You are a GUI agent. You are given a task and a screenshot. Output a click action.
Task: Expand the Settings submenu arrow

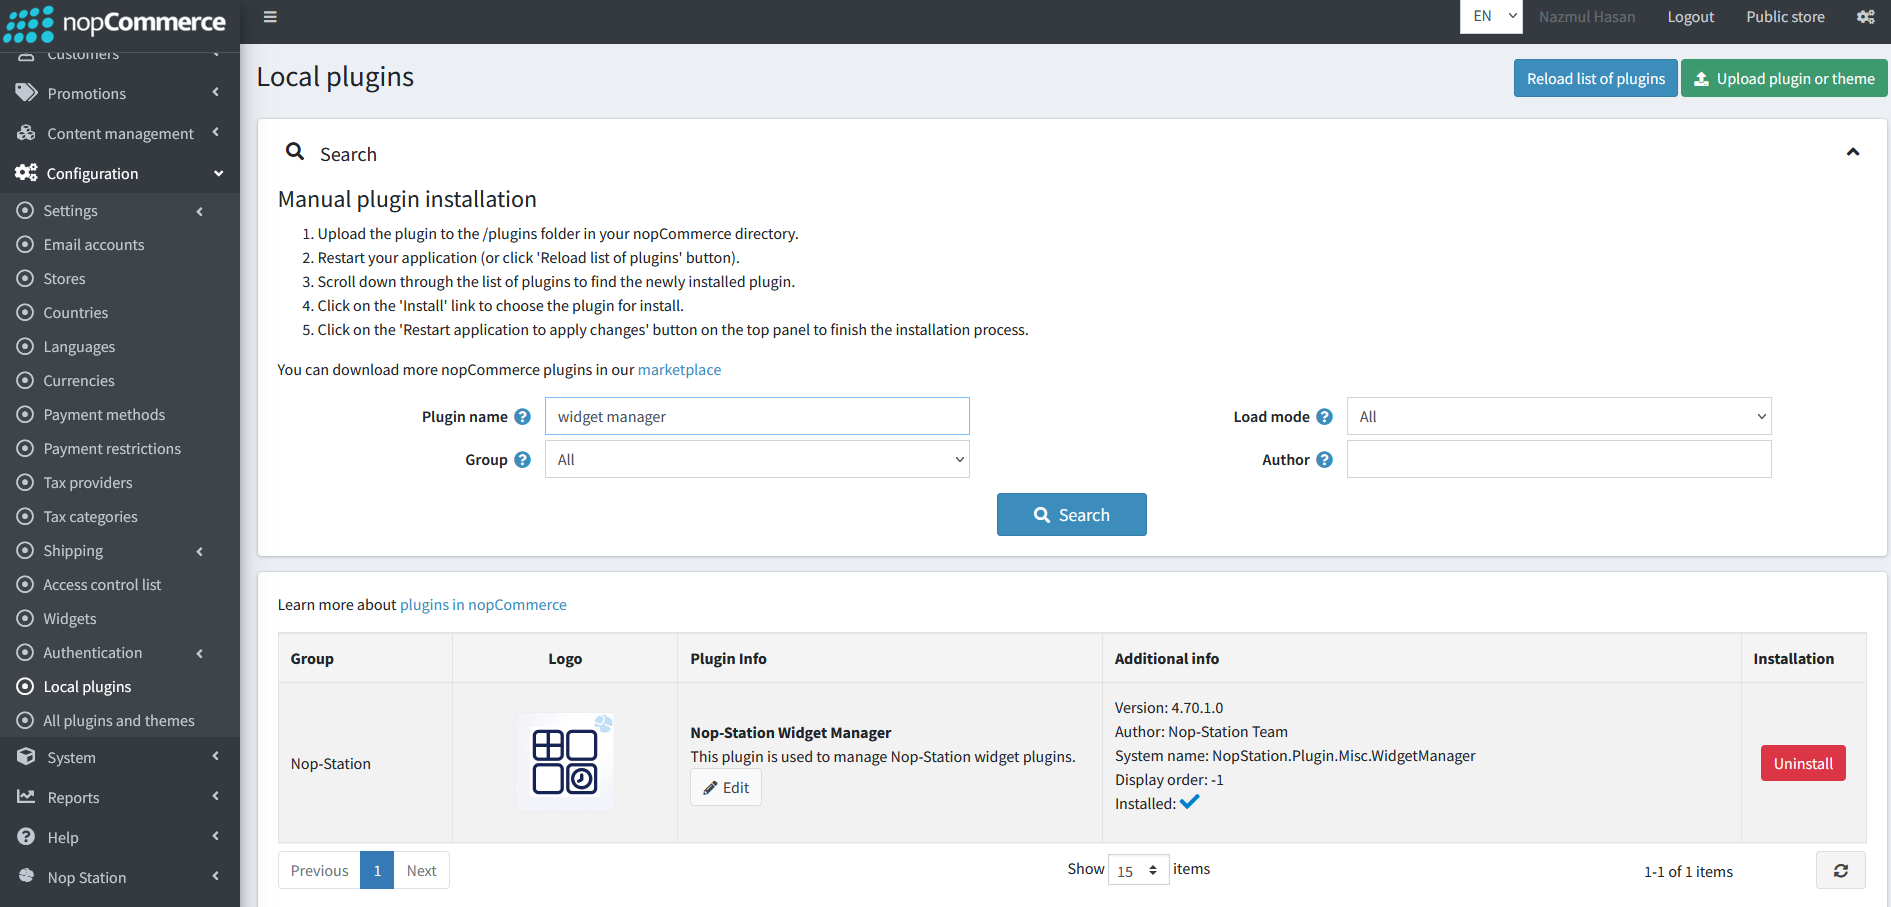[200, 211]
